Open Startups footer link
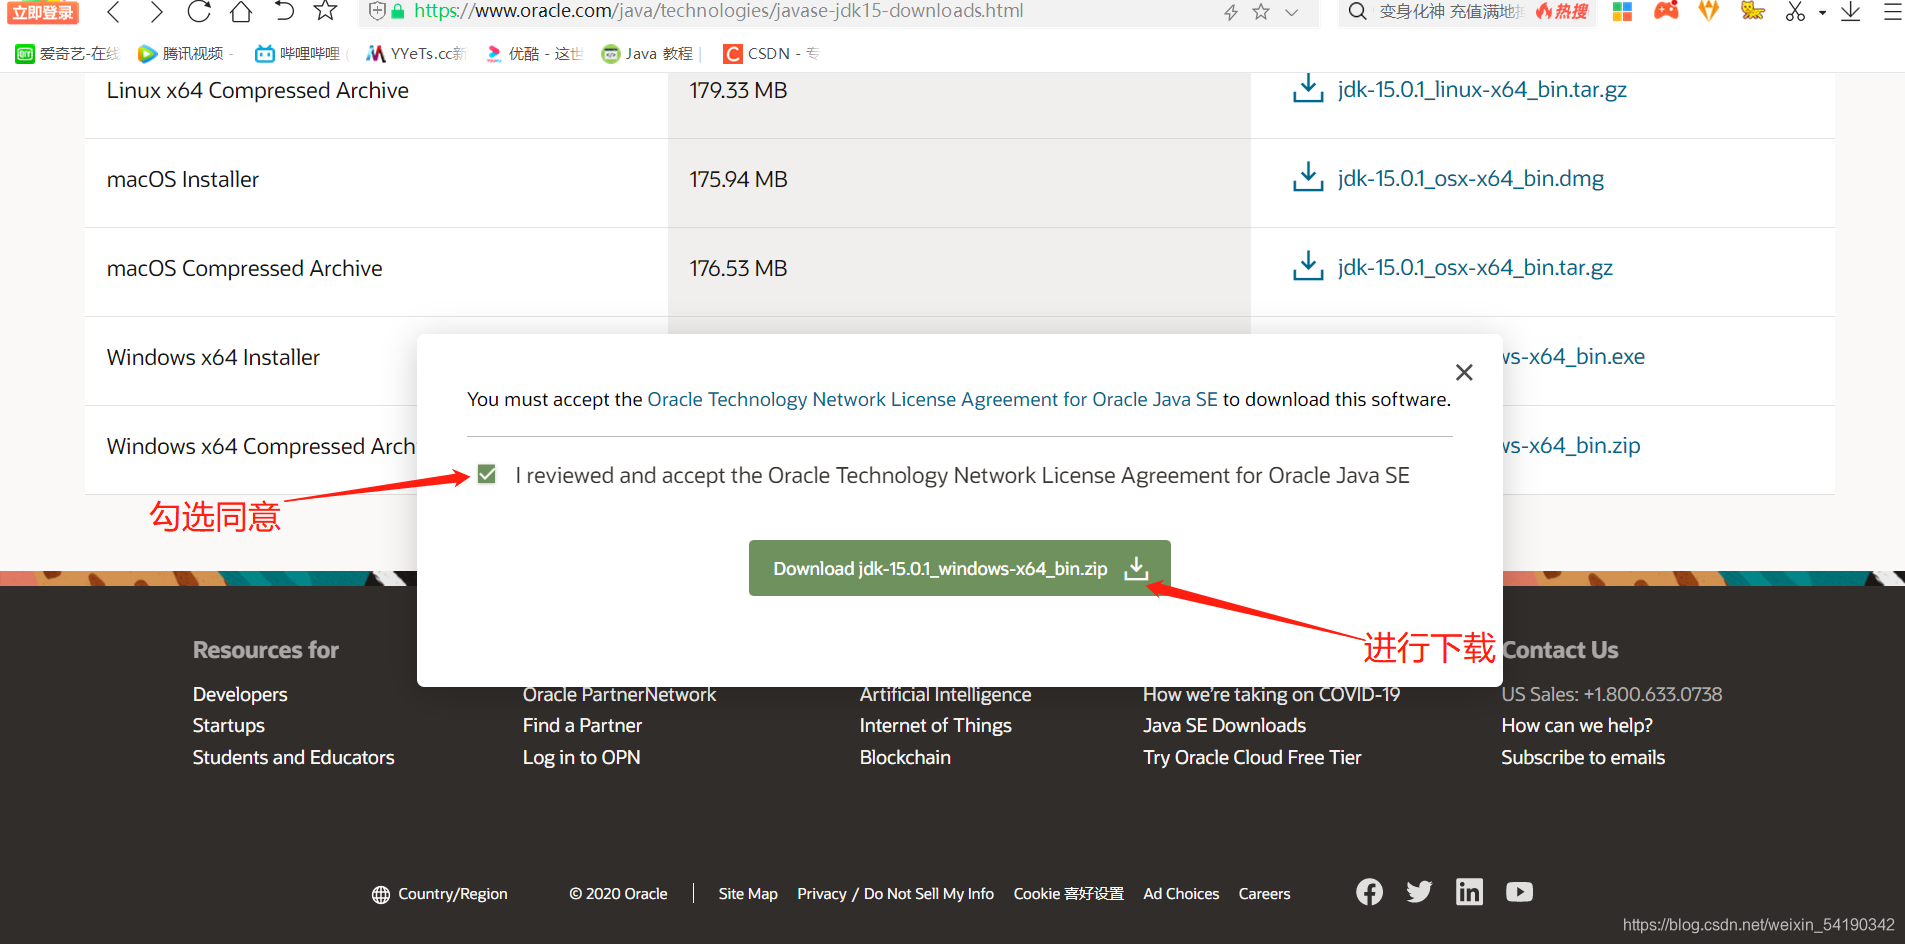1905x944 pixels. point(229,725)
